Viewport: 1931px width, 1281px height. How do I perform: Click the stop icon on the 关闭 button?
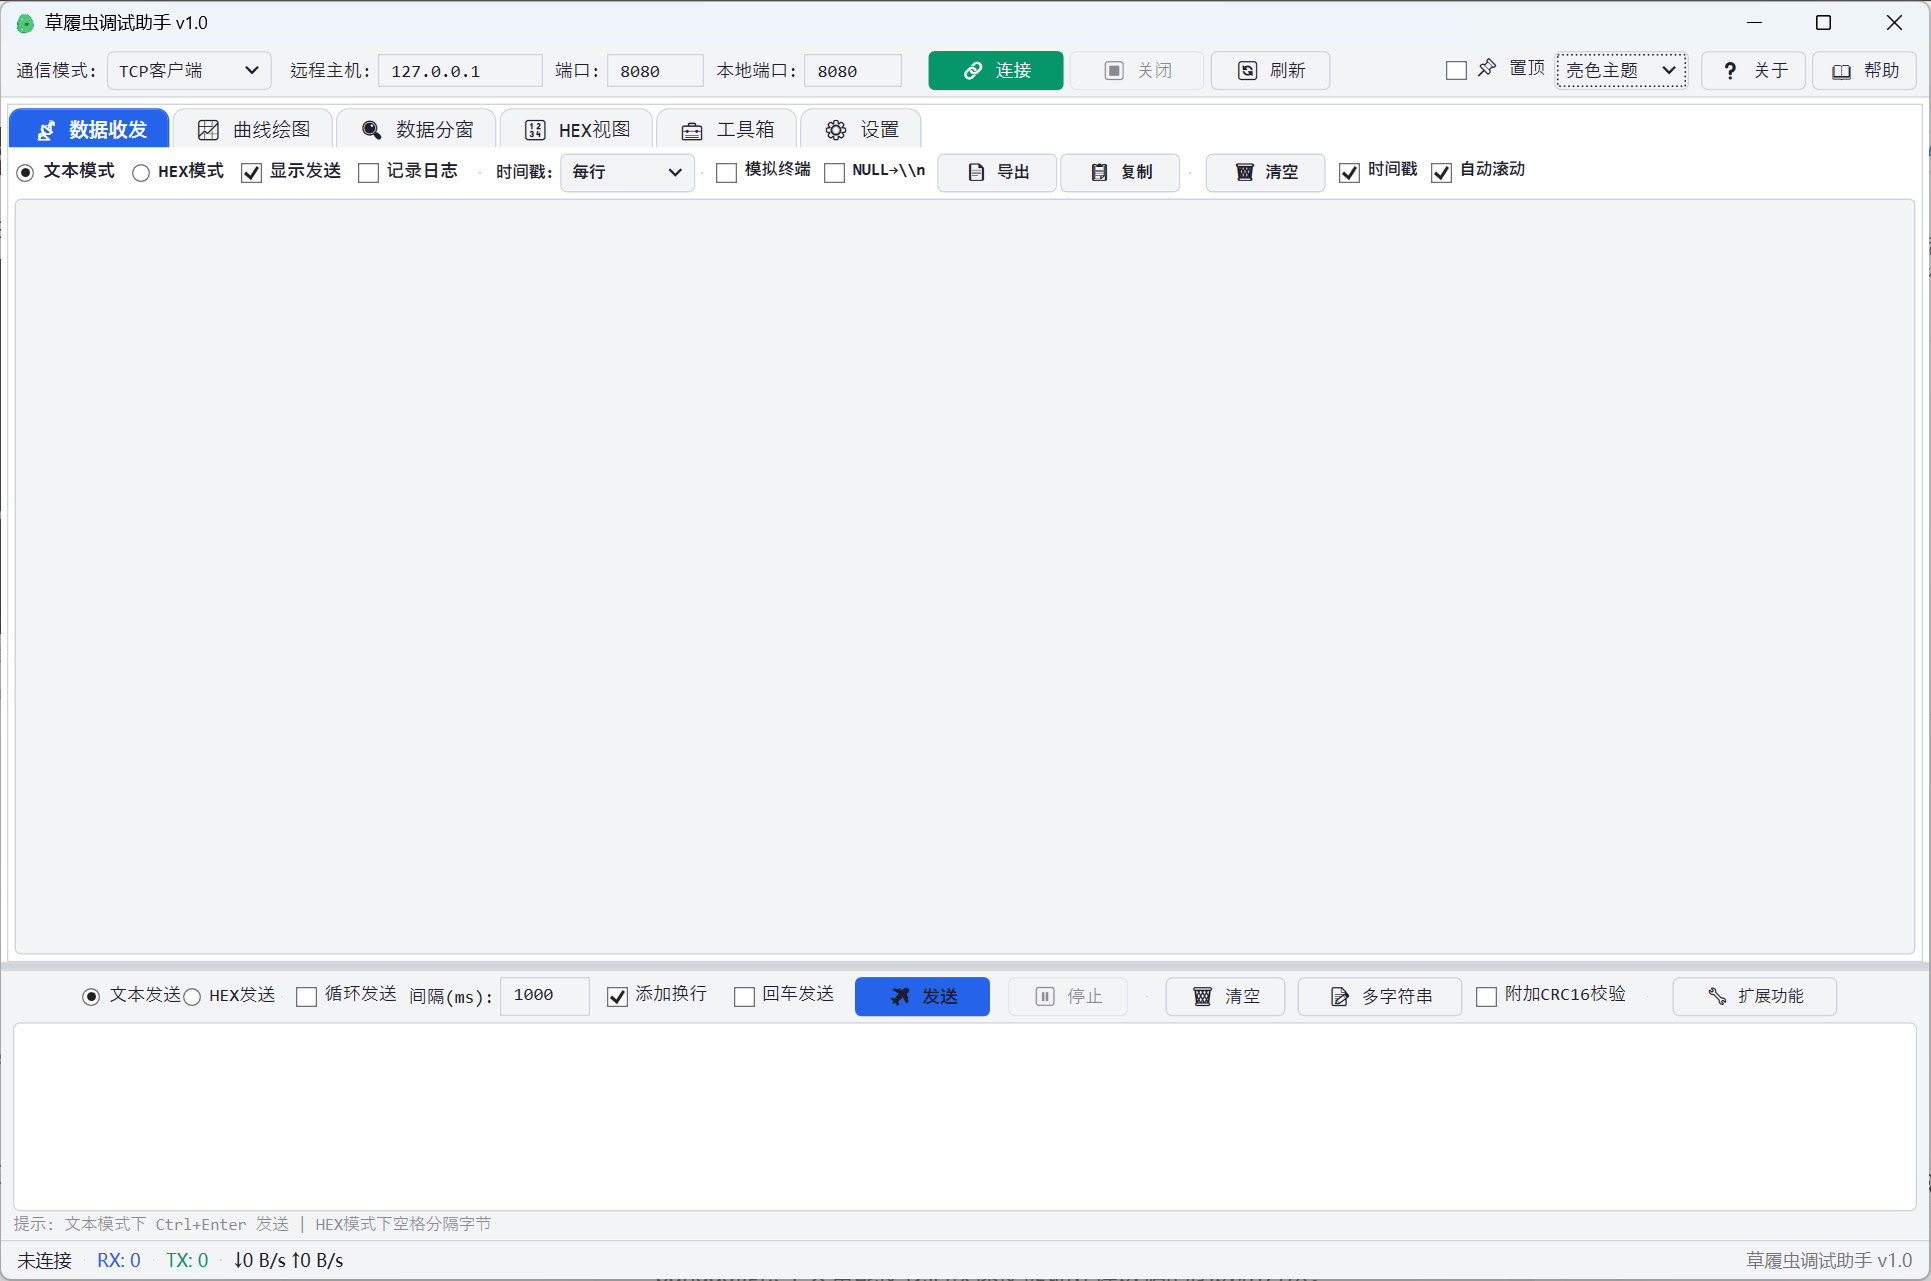pos(1113,71)
